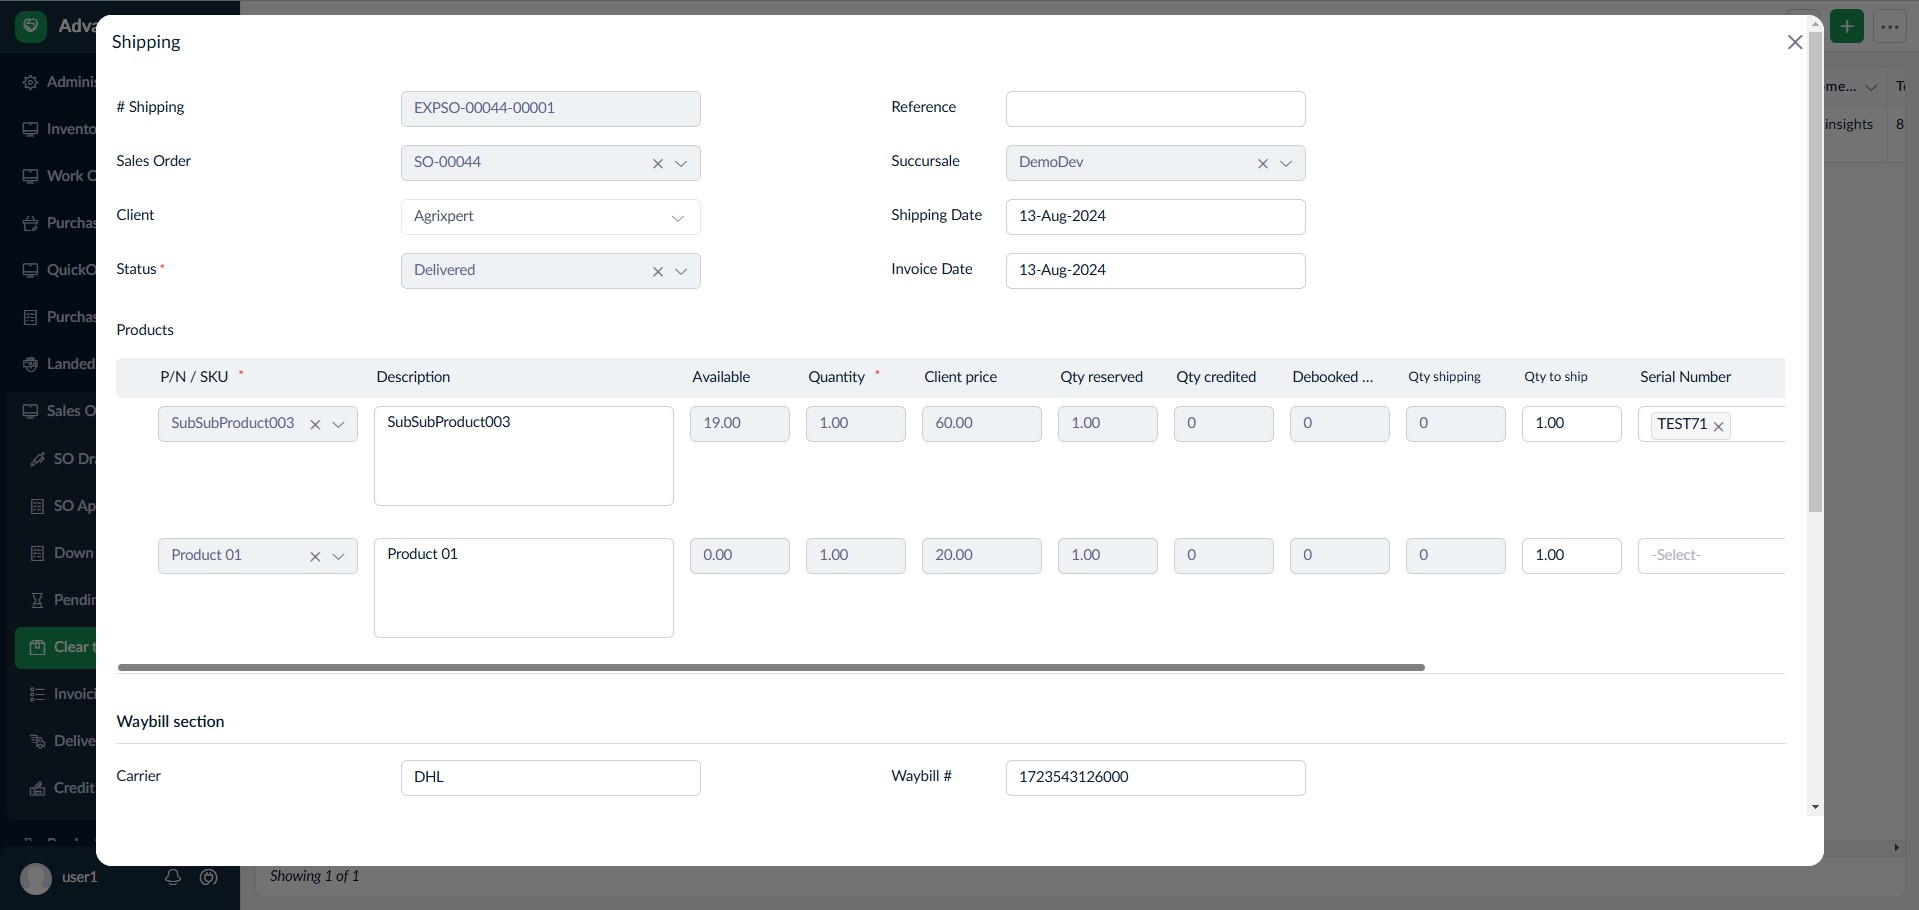Open the Serial Number select for Product 01
The image size is (1919, 910).
pos(1710,556)
